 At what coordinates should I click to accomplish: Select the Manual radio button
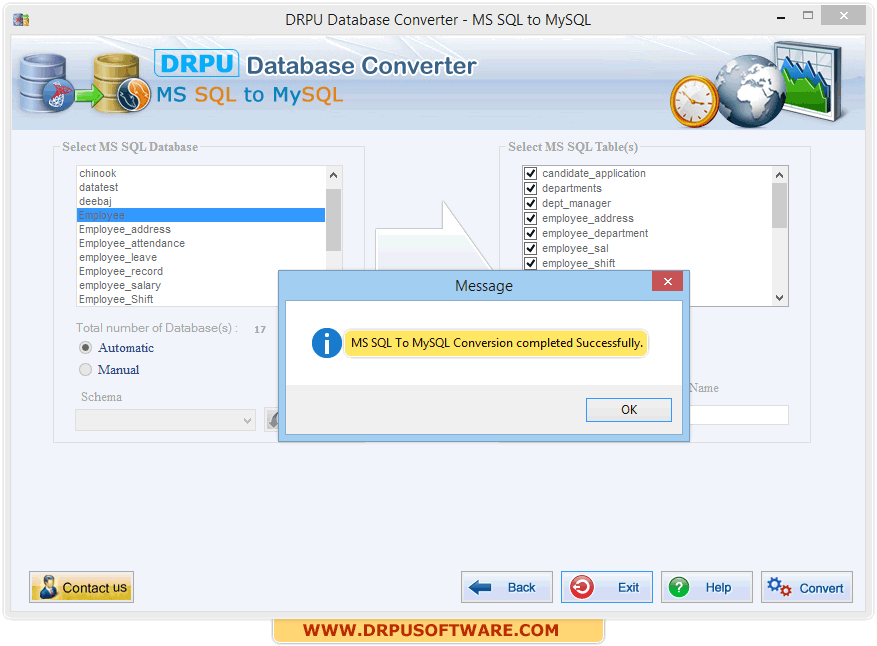(x=85, y=370)
